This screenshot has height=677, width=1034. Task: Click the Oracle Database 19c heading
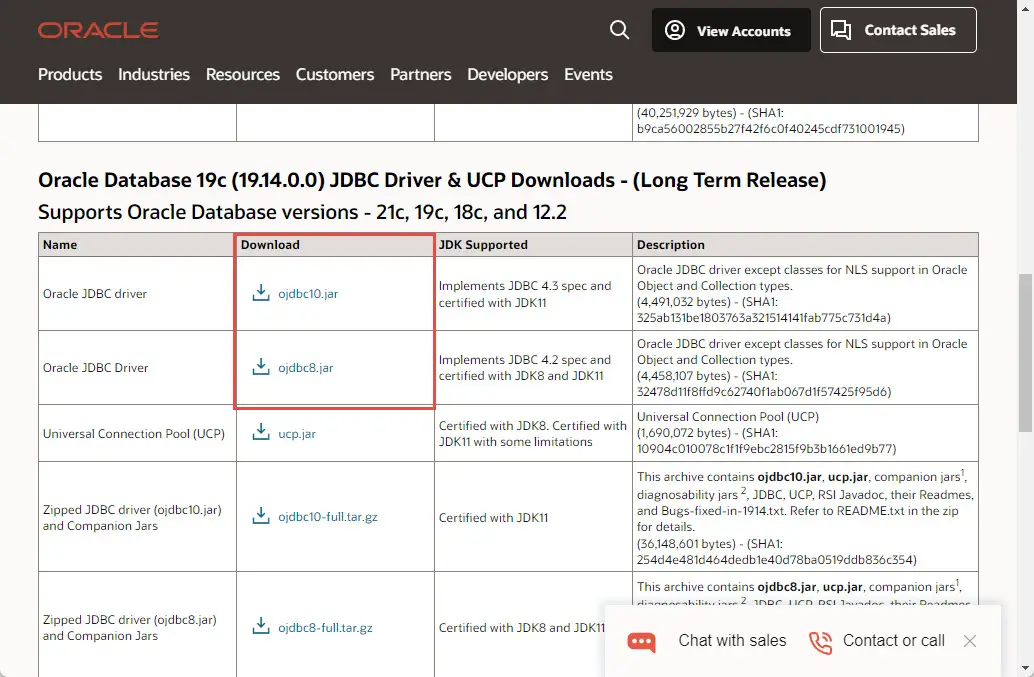point(432,180)
